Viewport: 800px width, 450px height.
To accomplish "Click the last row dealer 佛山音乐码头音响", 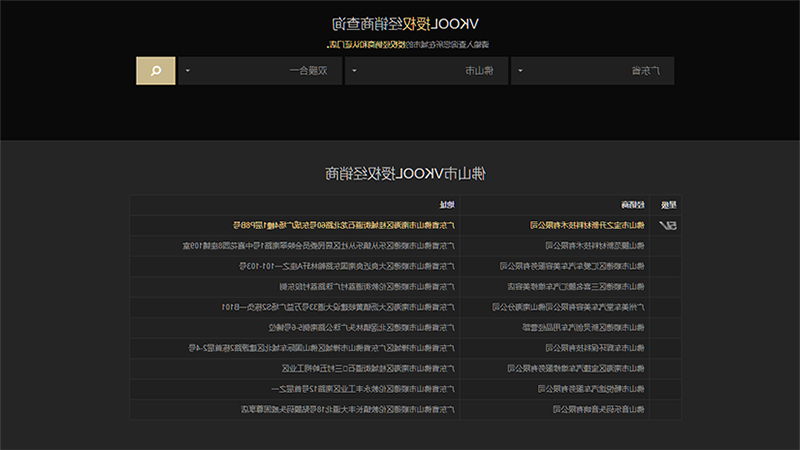I will click(598, 409).
